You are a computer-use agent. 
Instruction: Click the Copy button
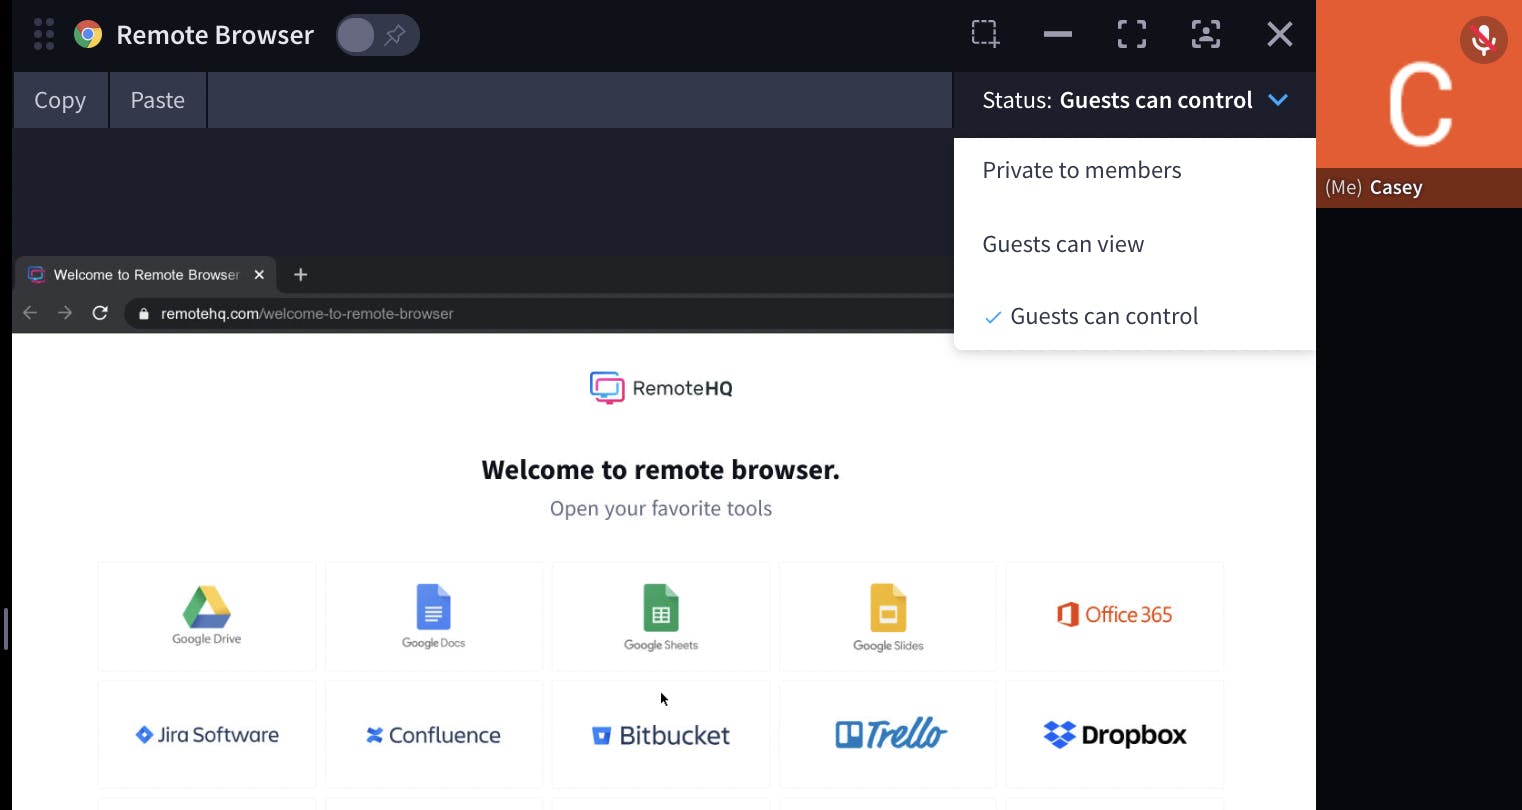pos(60,100)
